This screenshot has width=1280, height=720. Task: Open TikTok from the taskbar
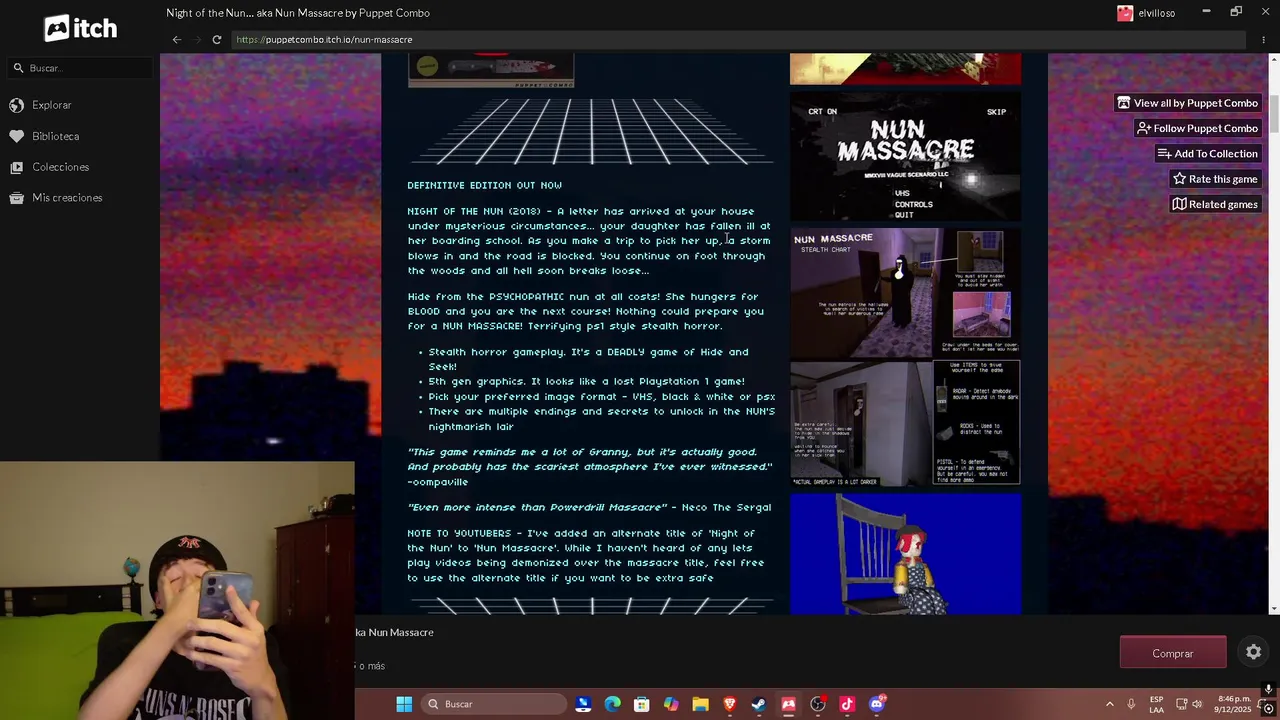(x=847, y=704)
